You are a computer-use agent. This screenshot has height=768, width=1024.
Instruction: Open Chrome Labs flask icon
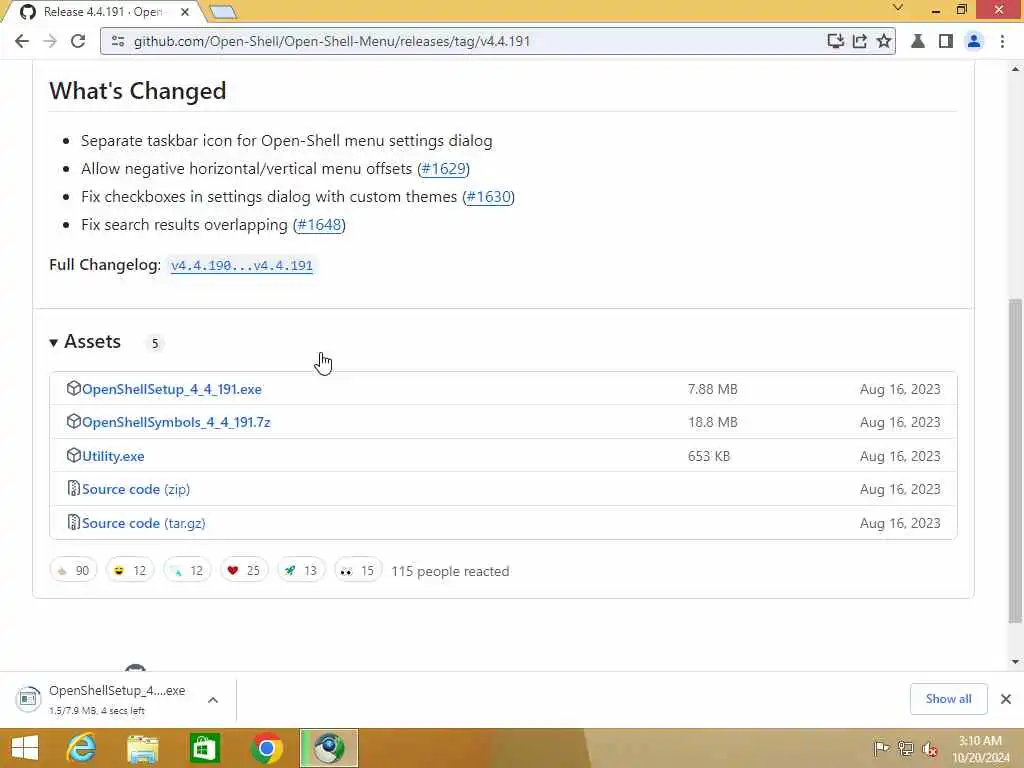click(x=918, y=41)
